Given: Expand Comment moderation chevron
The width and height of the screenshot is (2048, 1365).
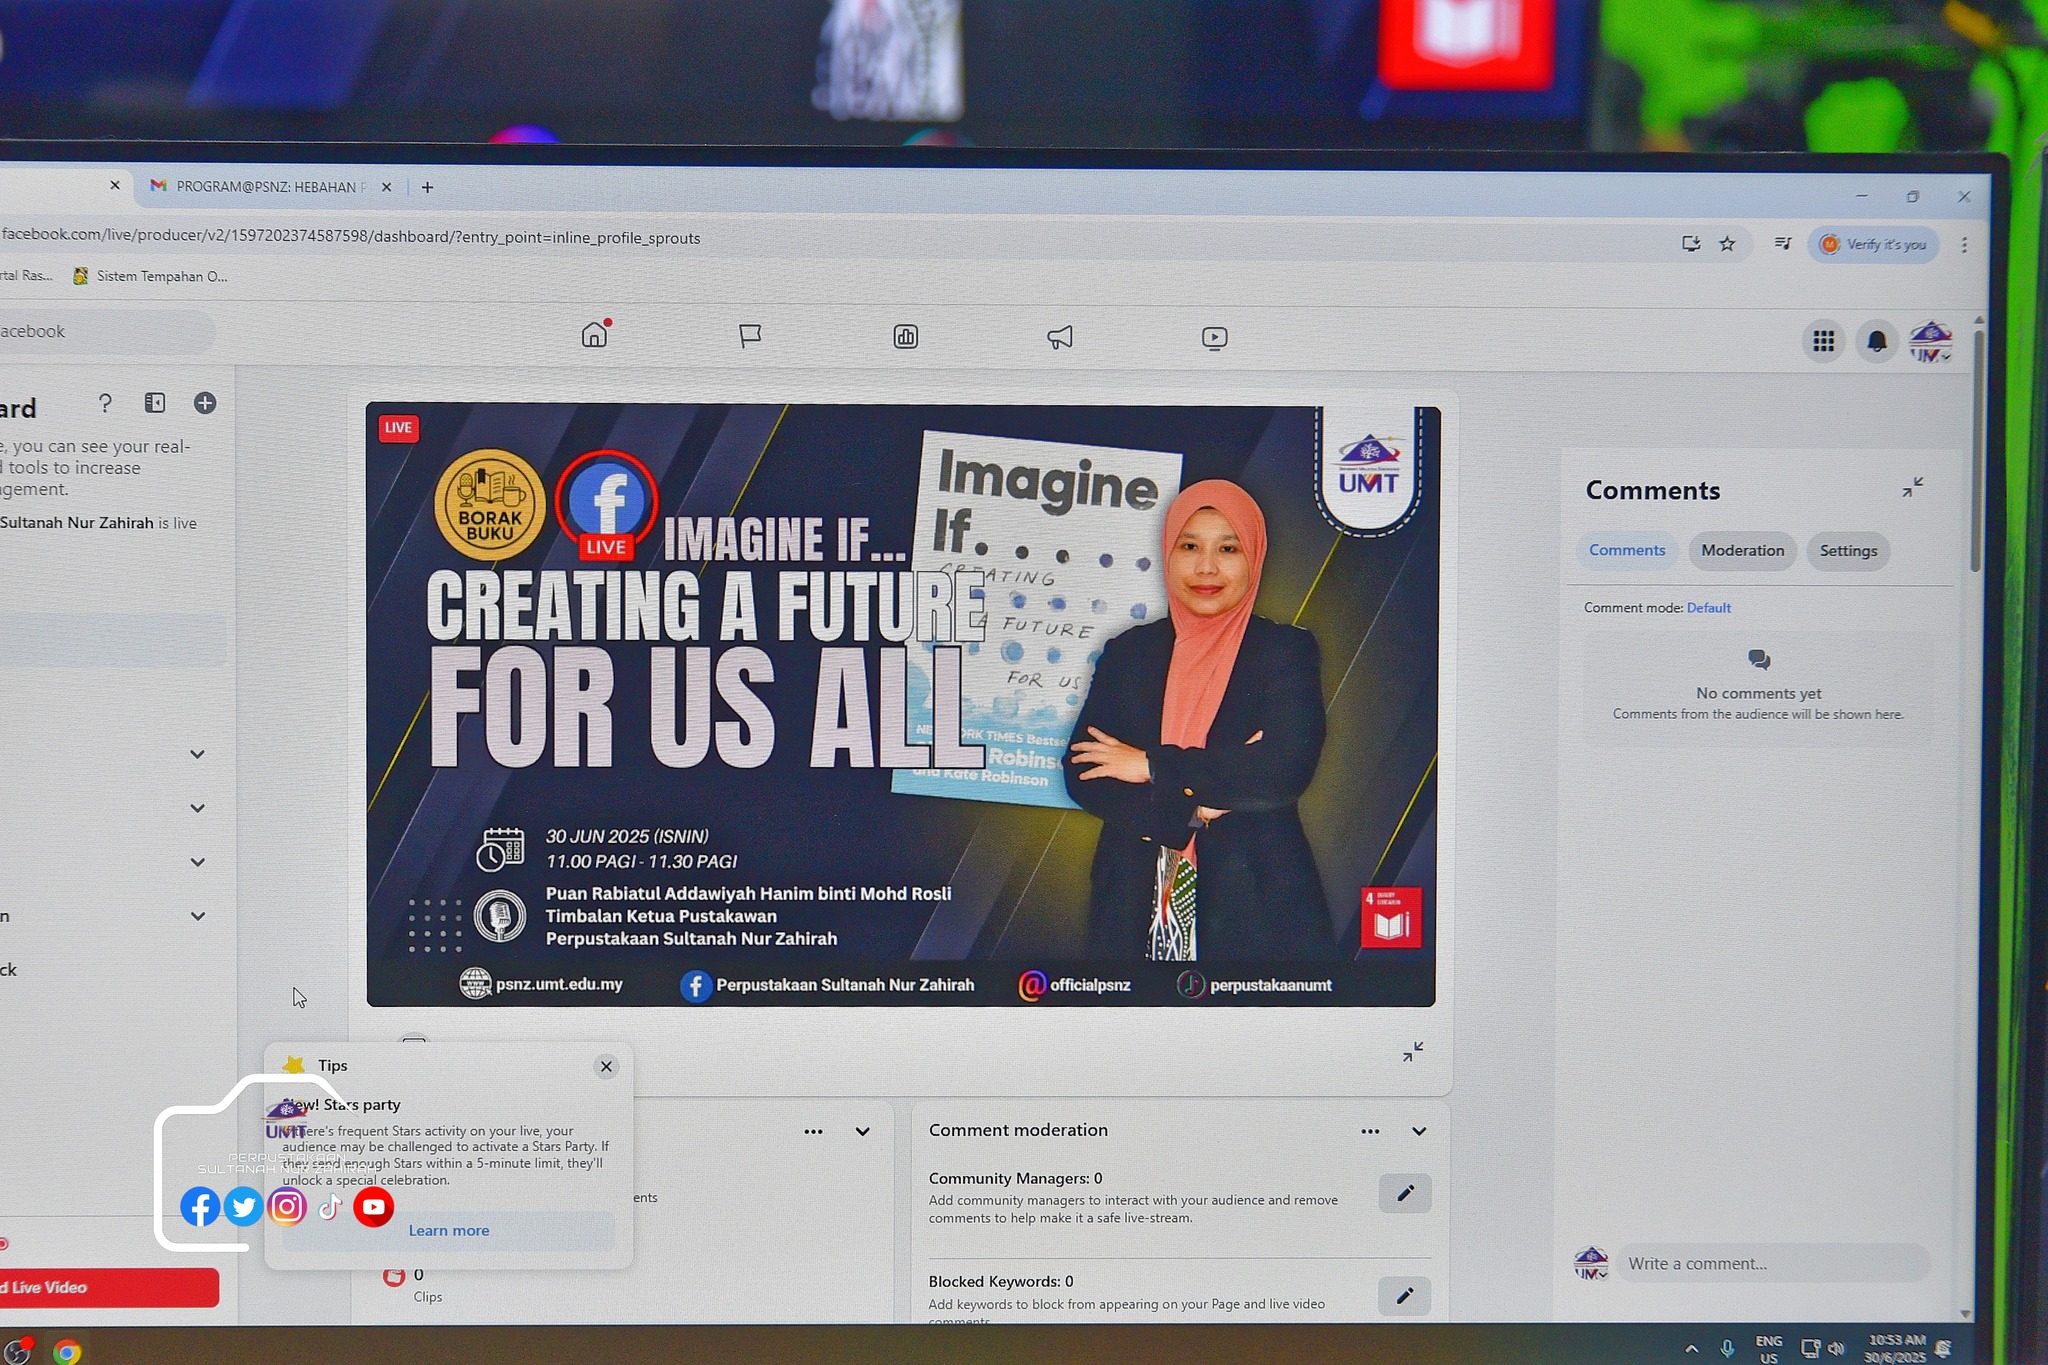Looking at the screenshot, I should pos(1419,1131).
